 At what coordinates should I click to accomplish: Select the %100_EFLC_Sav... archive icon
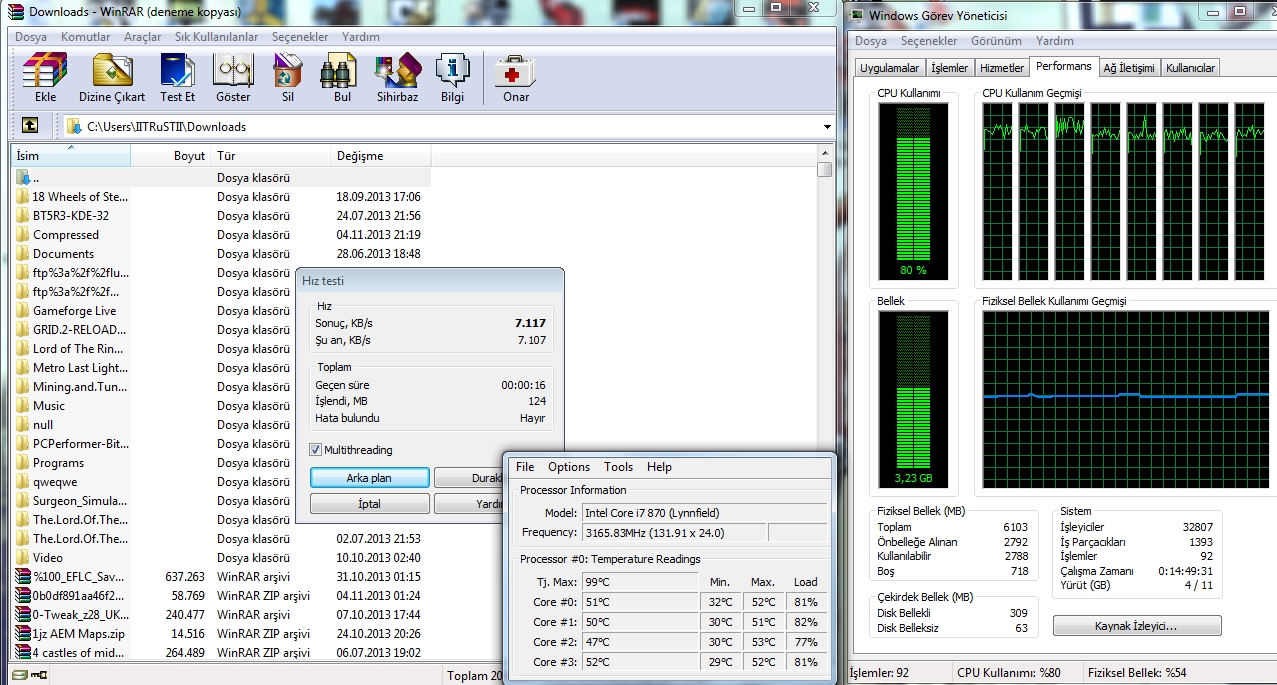[23, 577]
